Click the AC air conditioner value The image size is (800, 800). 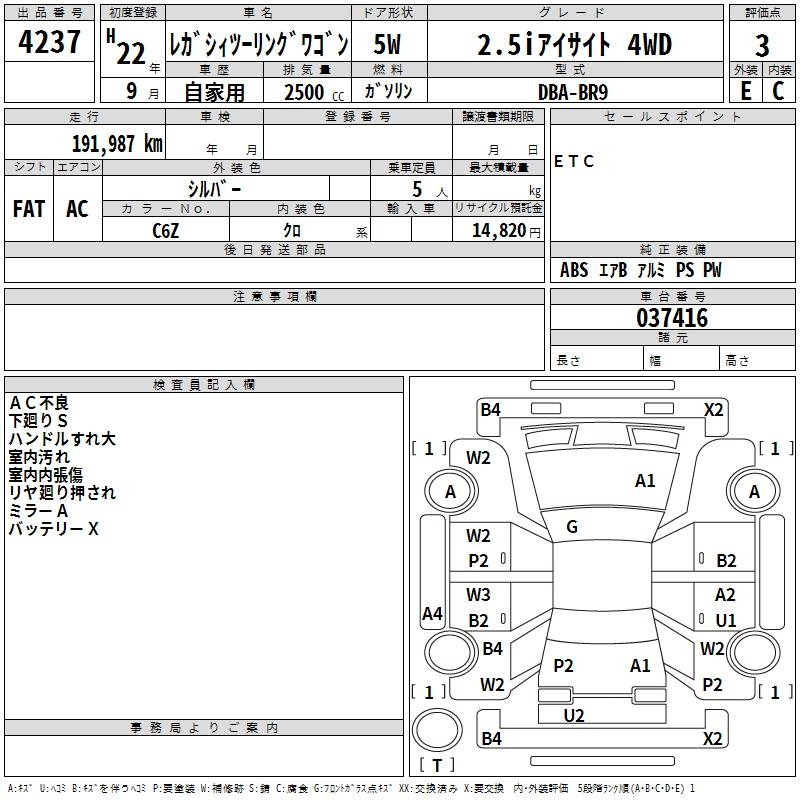[x=77, y=209]
